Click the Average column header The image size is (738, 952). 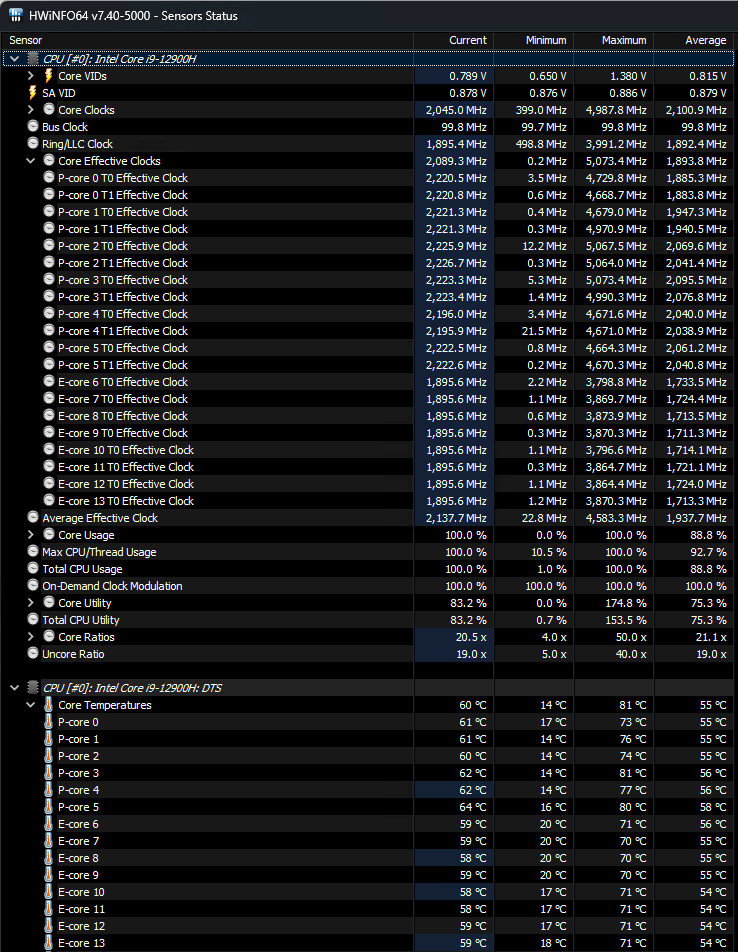[x=693, y=40]
